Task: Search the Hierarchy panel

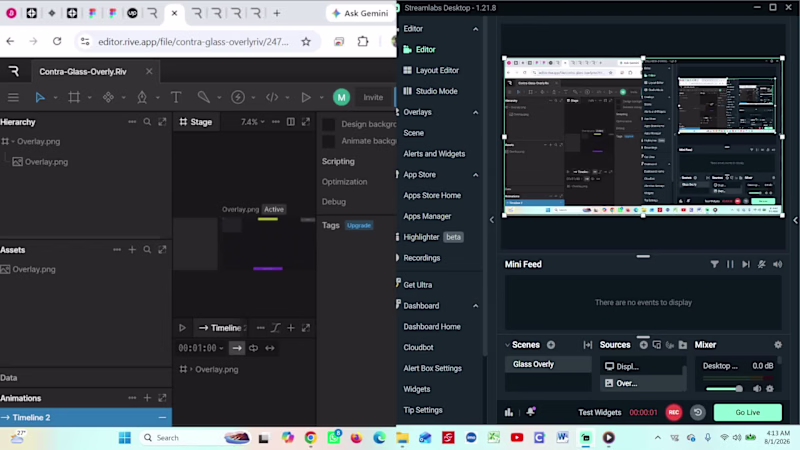Action: (147, 122)
